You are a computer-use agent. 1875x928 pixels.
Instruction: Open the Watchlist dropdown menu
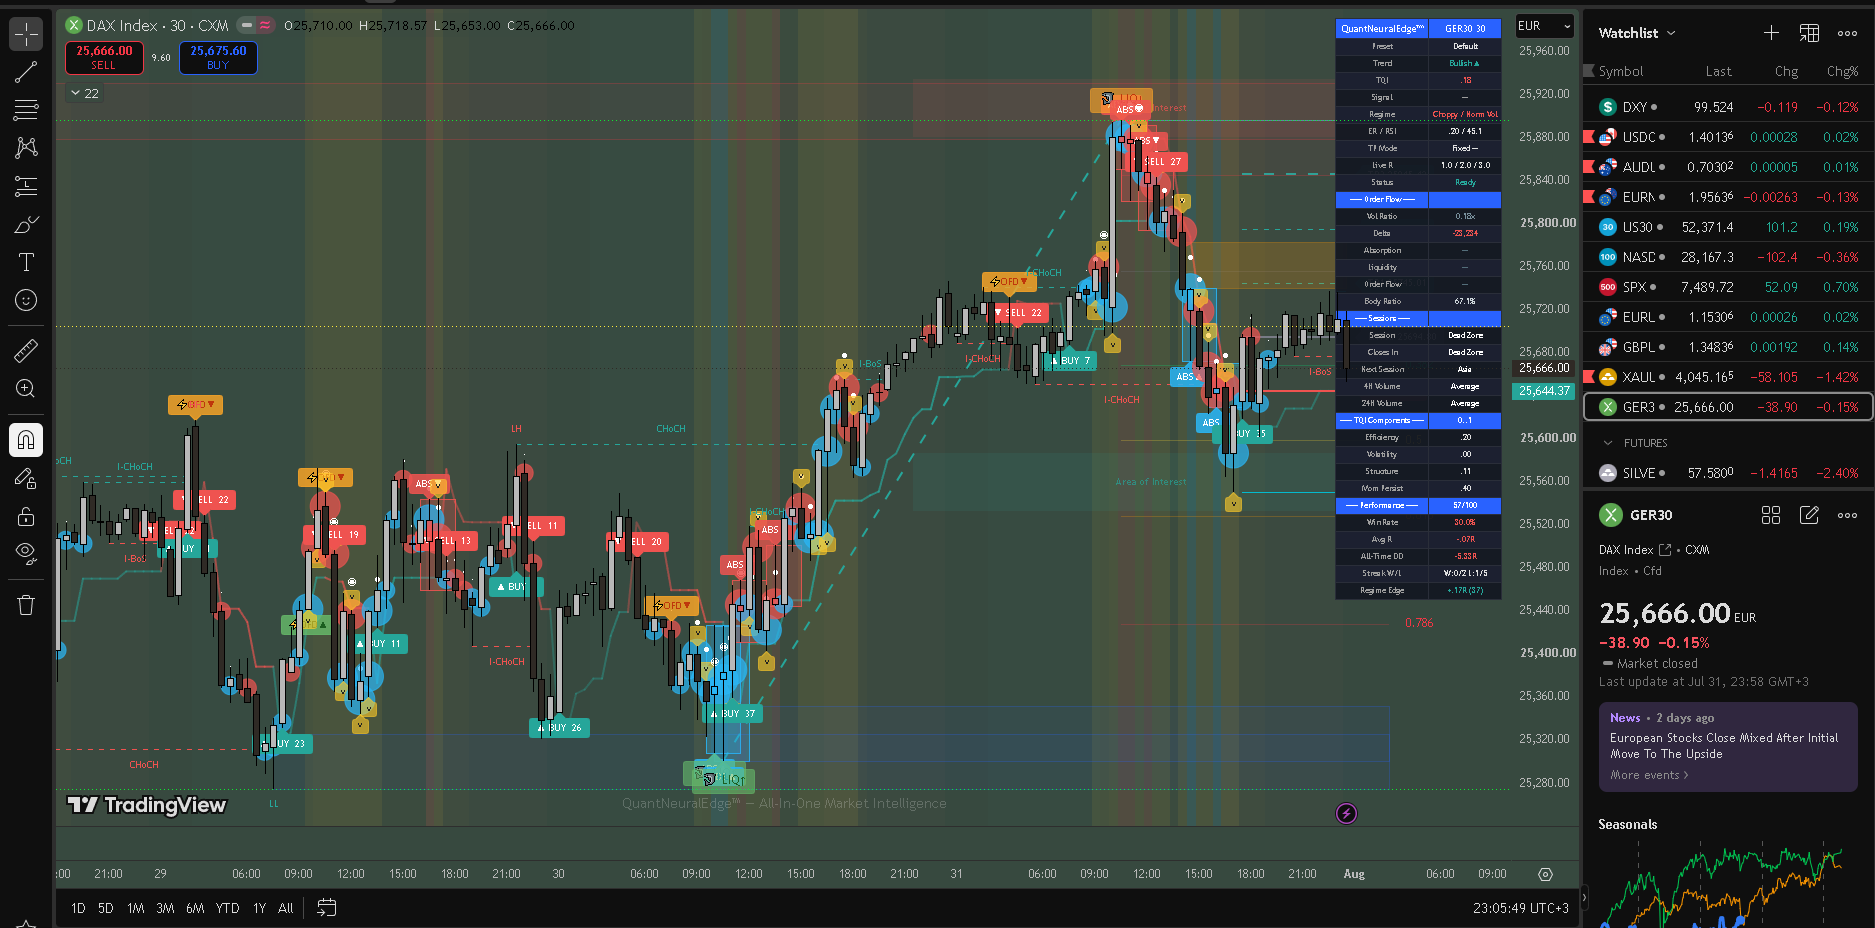(x=1636, y=33)
